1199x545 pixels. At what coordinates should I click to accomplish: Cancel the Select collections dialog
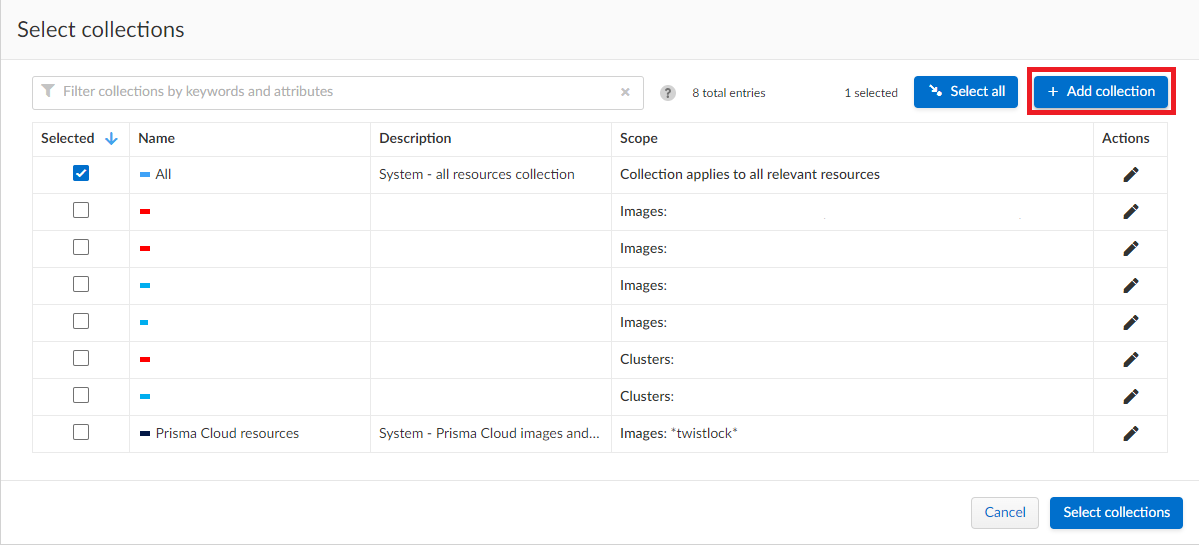1004,513
